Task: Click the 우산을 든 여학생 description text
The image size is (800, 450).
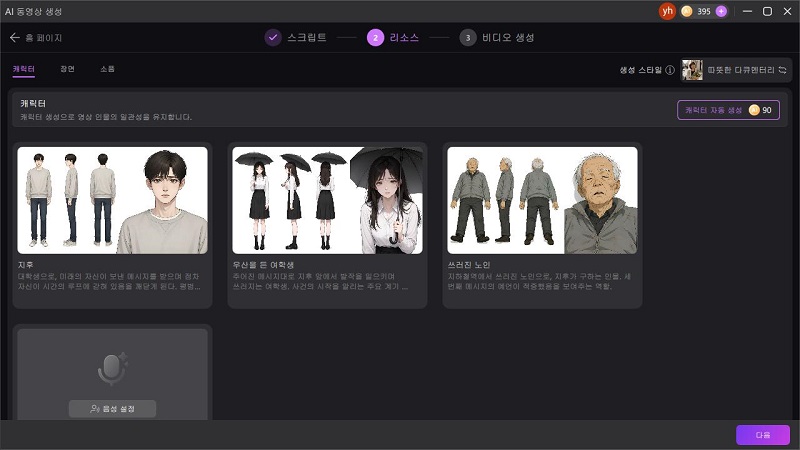Action: tap(320, 281)
